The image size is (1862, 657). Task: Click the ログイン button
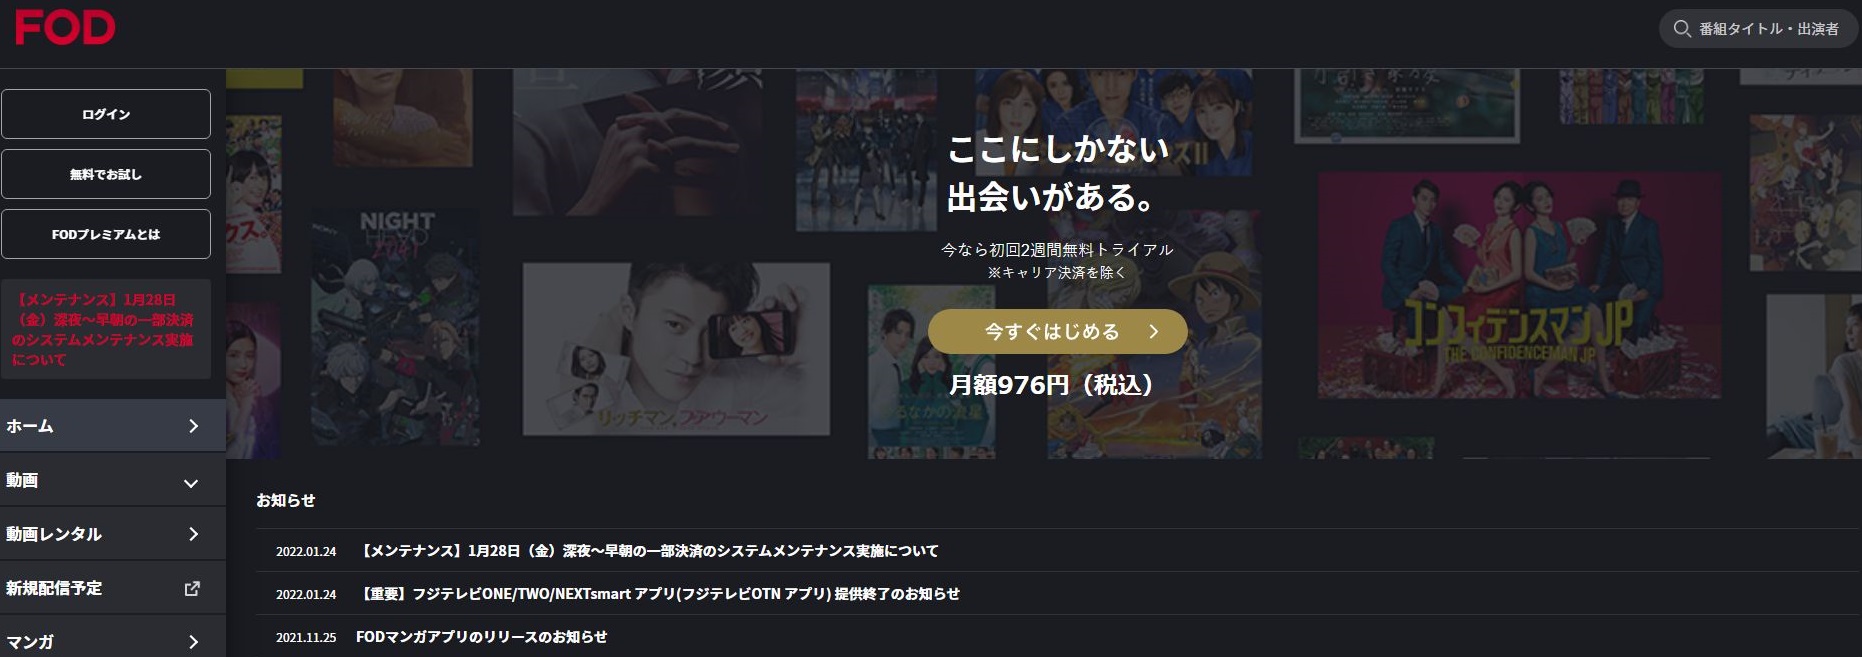click(x=106, y=114)
